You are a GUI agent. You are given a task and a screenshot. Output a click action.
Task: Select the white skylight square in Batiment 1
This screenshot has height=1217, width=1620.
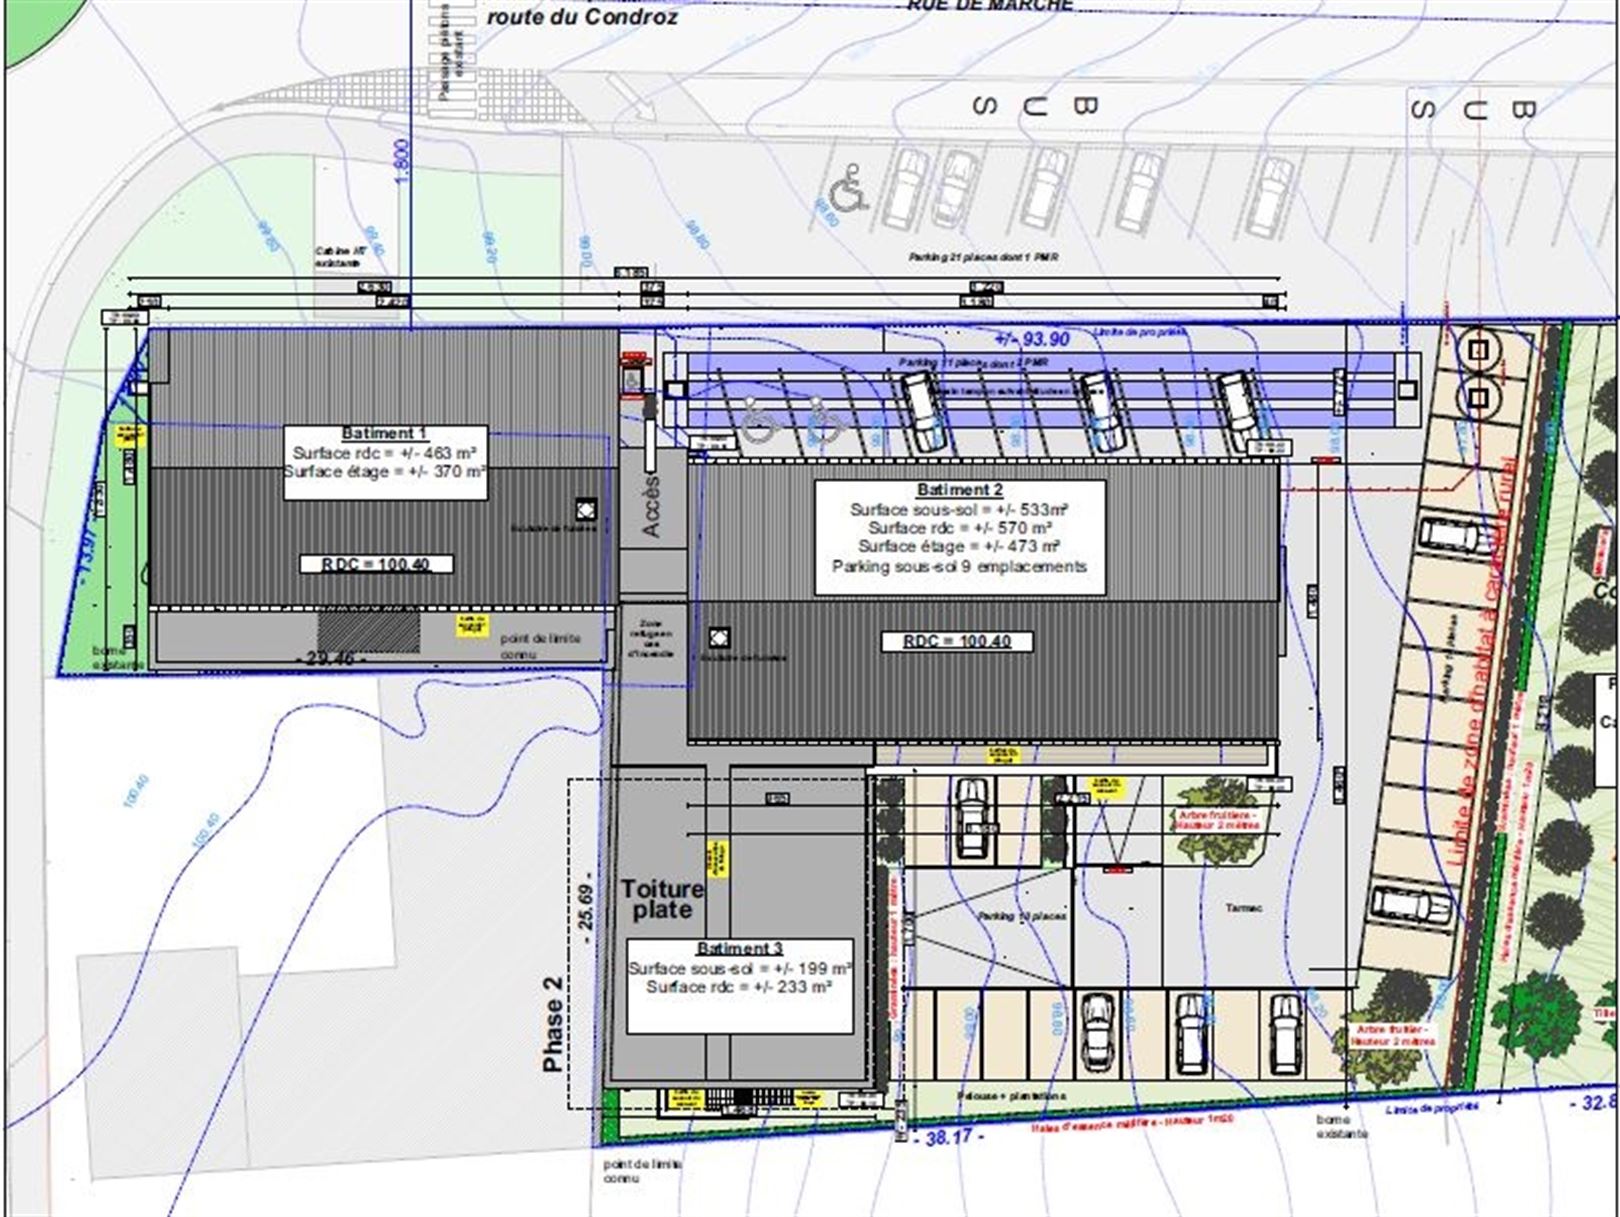click(586, 509)
